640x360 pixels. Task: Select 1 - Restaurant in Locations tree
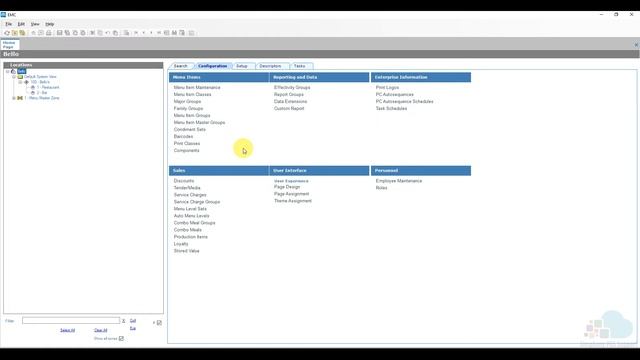point(48,87)
